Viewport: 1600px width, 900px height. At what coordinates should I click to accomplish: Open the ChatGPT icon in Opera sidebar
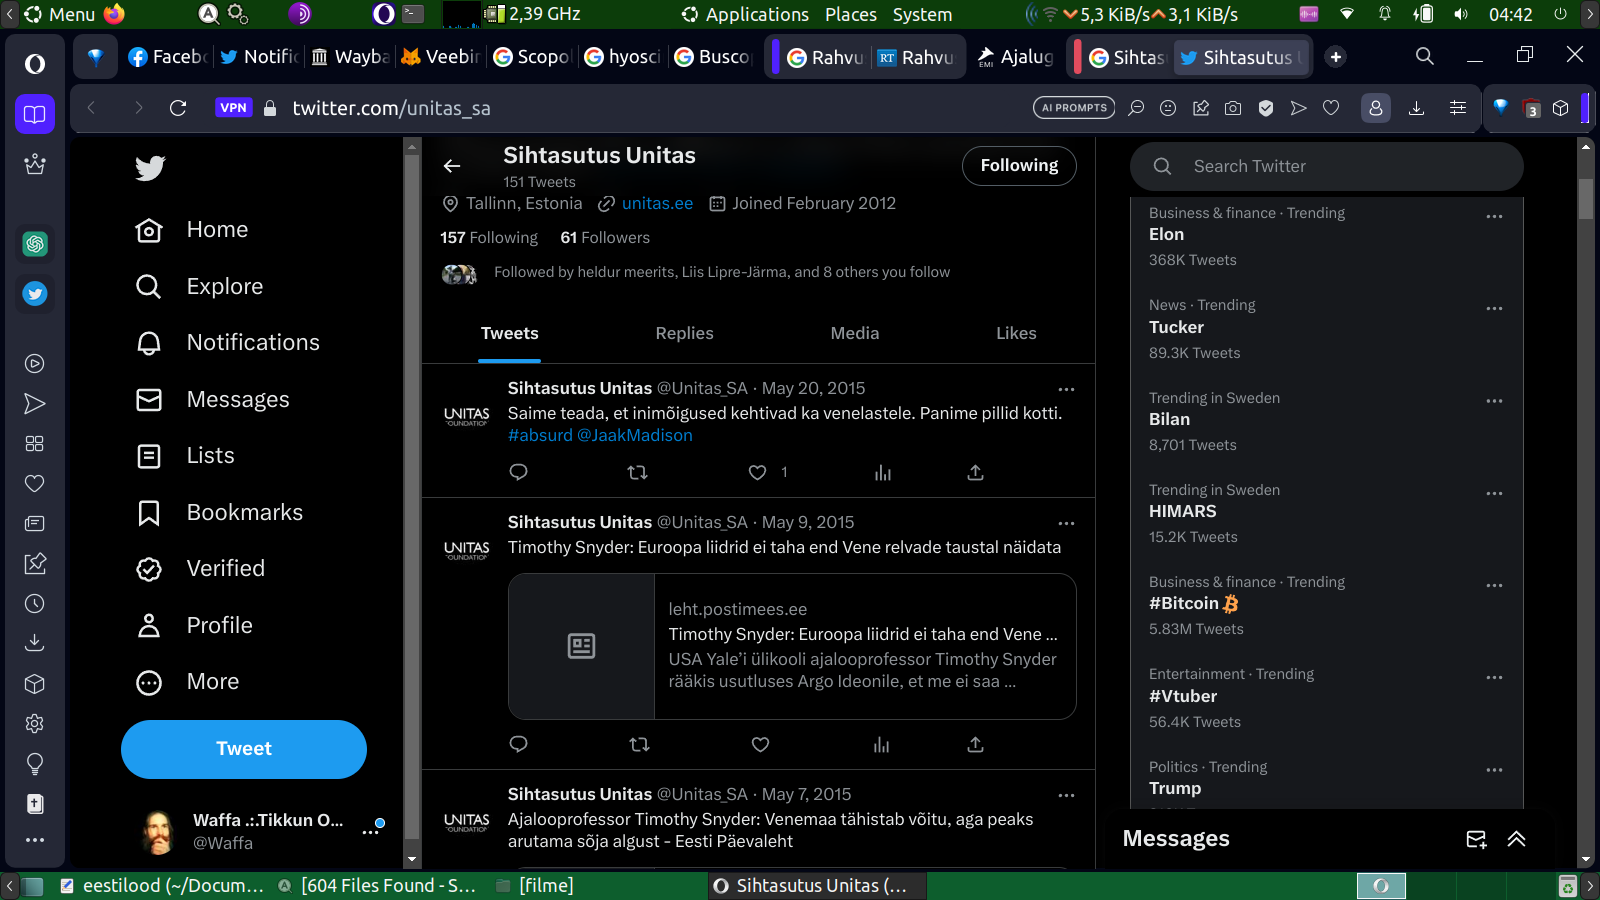pos(35,244)
